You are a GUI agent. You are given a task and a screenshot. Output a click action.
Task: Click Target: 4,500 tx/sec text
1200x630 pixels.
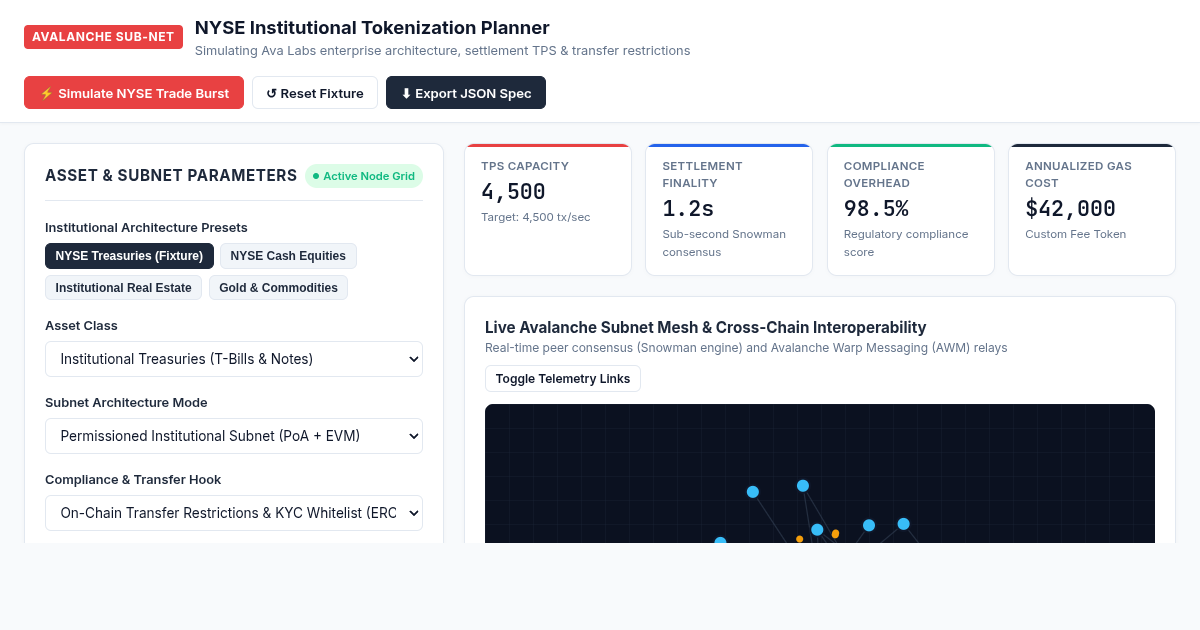coord(535,217)
